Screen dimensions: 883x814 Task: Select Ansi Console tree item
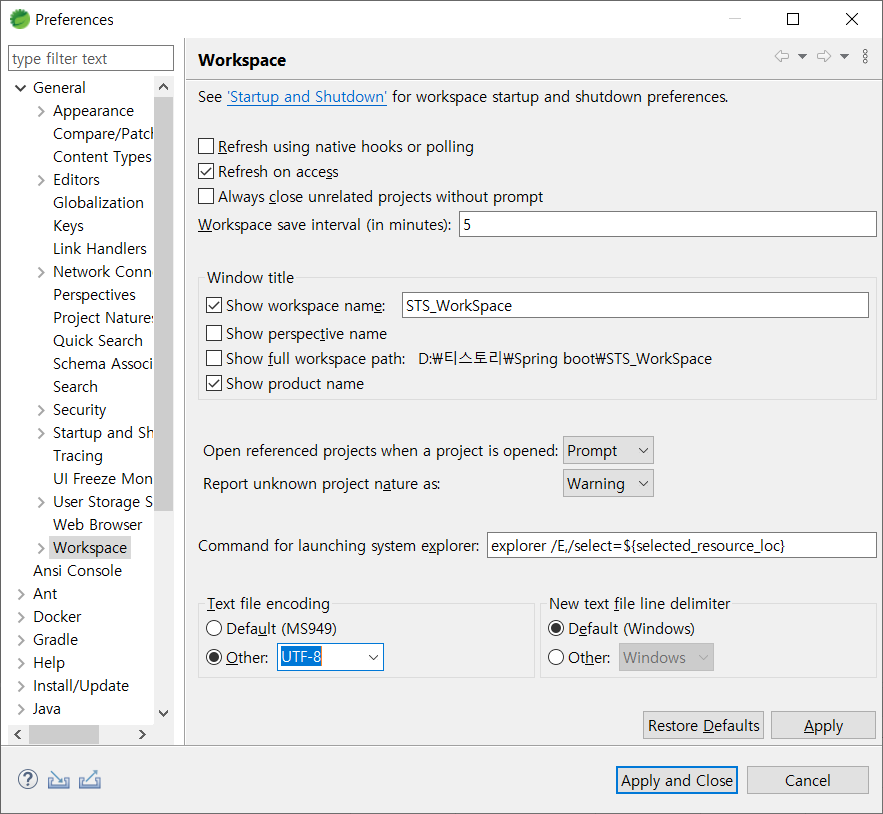point(78,571)
